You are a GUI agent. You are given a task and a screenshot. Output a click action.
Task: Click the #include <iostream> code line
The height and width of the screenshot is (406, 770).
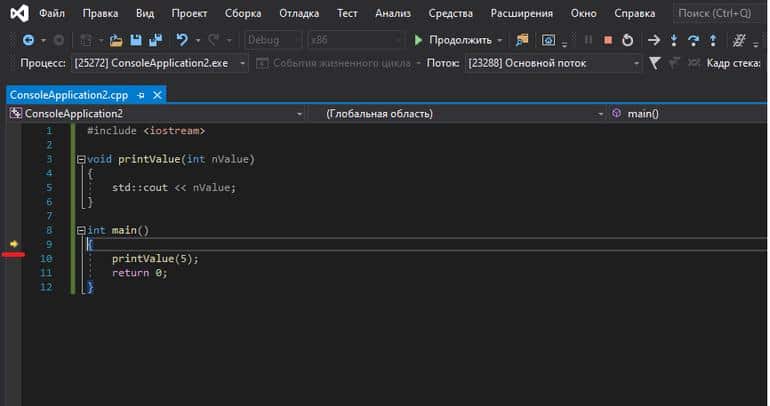146,131
